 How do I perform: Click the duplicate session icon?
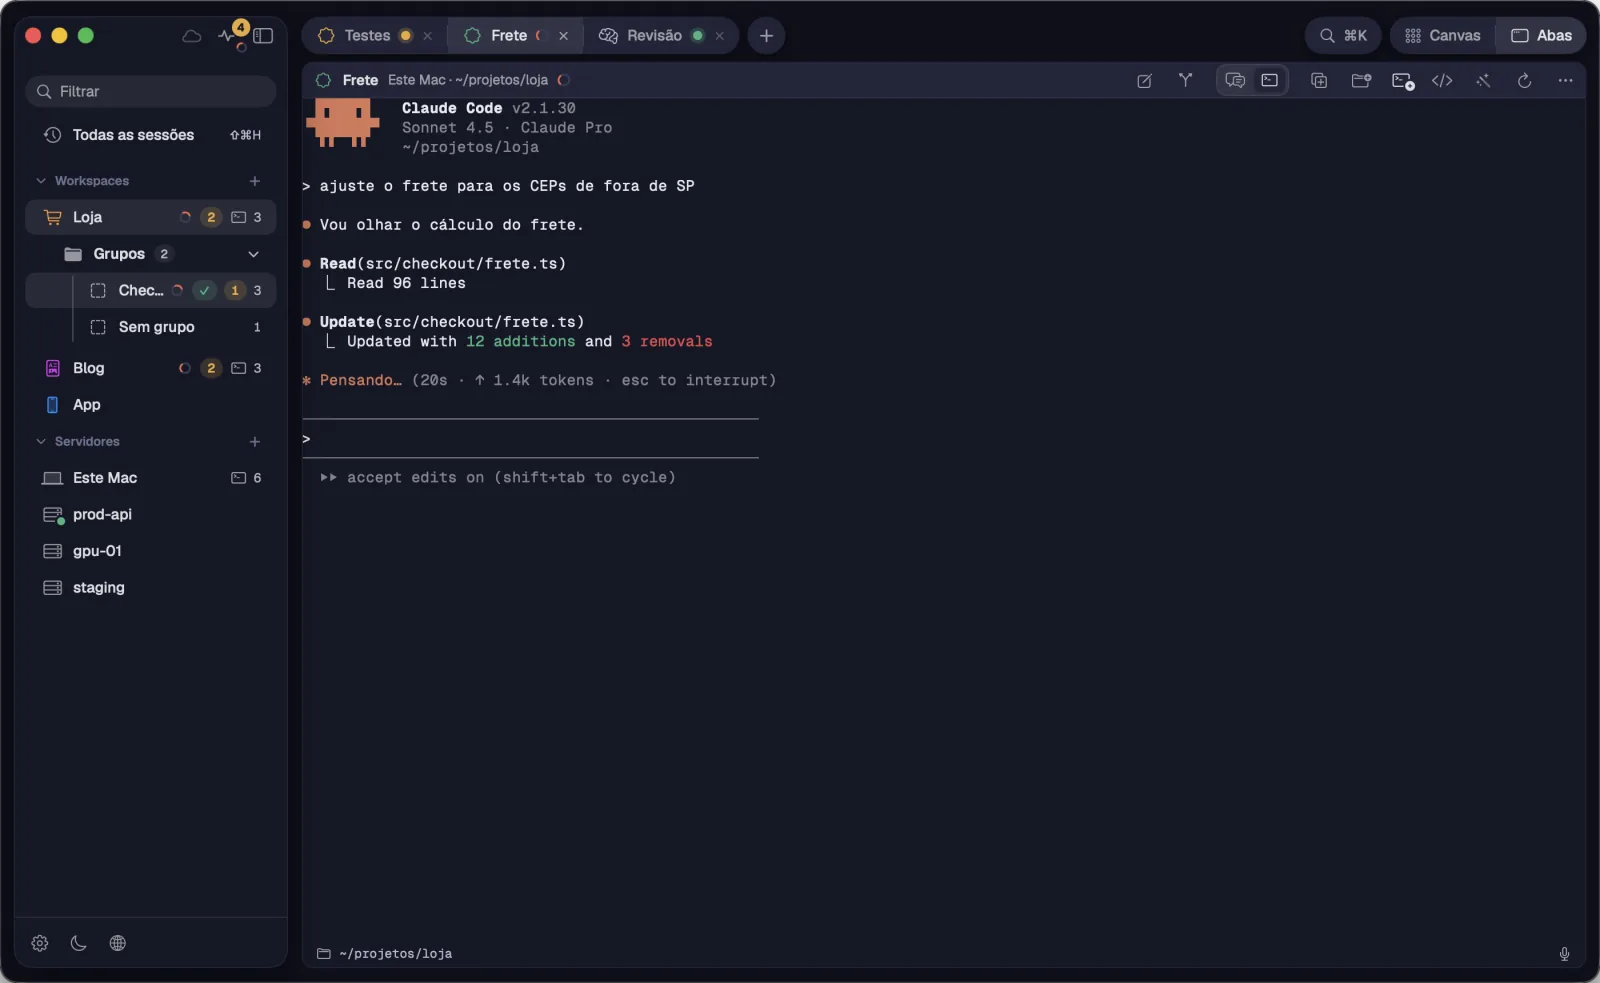(x=1319, y=81)
